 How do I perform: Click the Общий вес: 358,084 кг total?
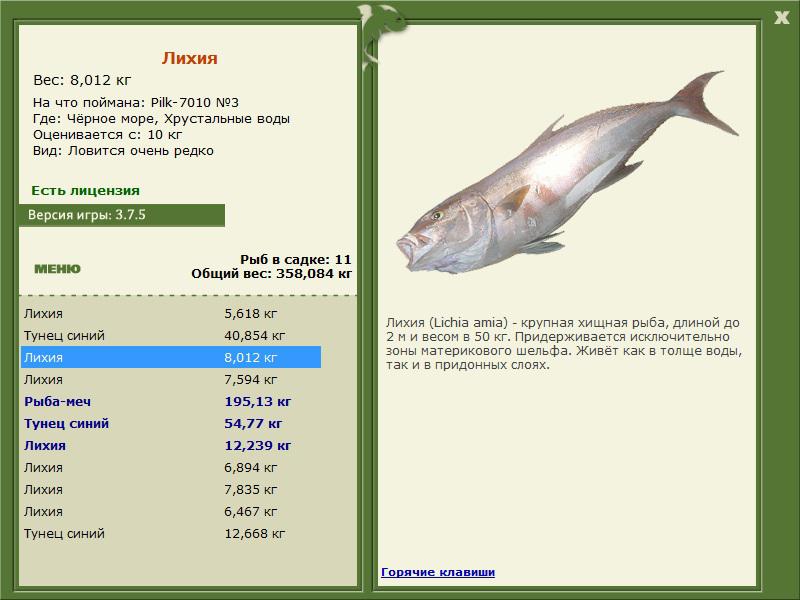(x=271, y=273)
